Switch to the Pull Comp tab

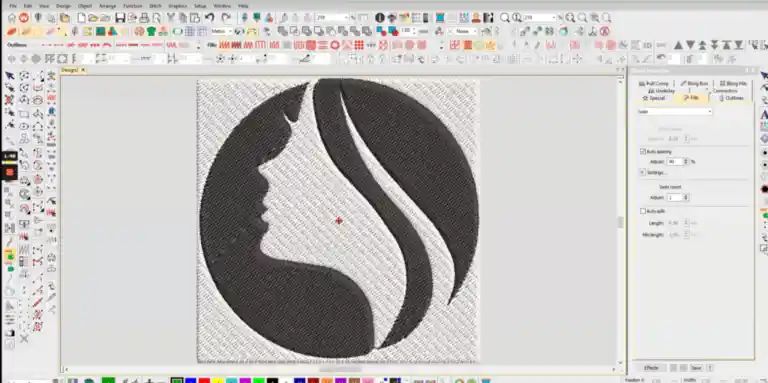coord(653,84)
